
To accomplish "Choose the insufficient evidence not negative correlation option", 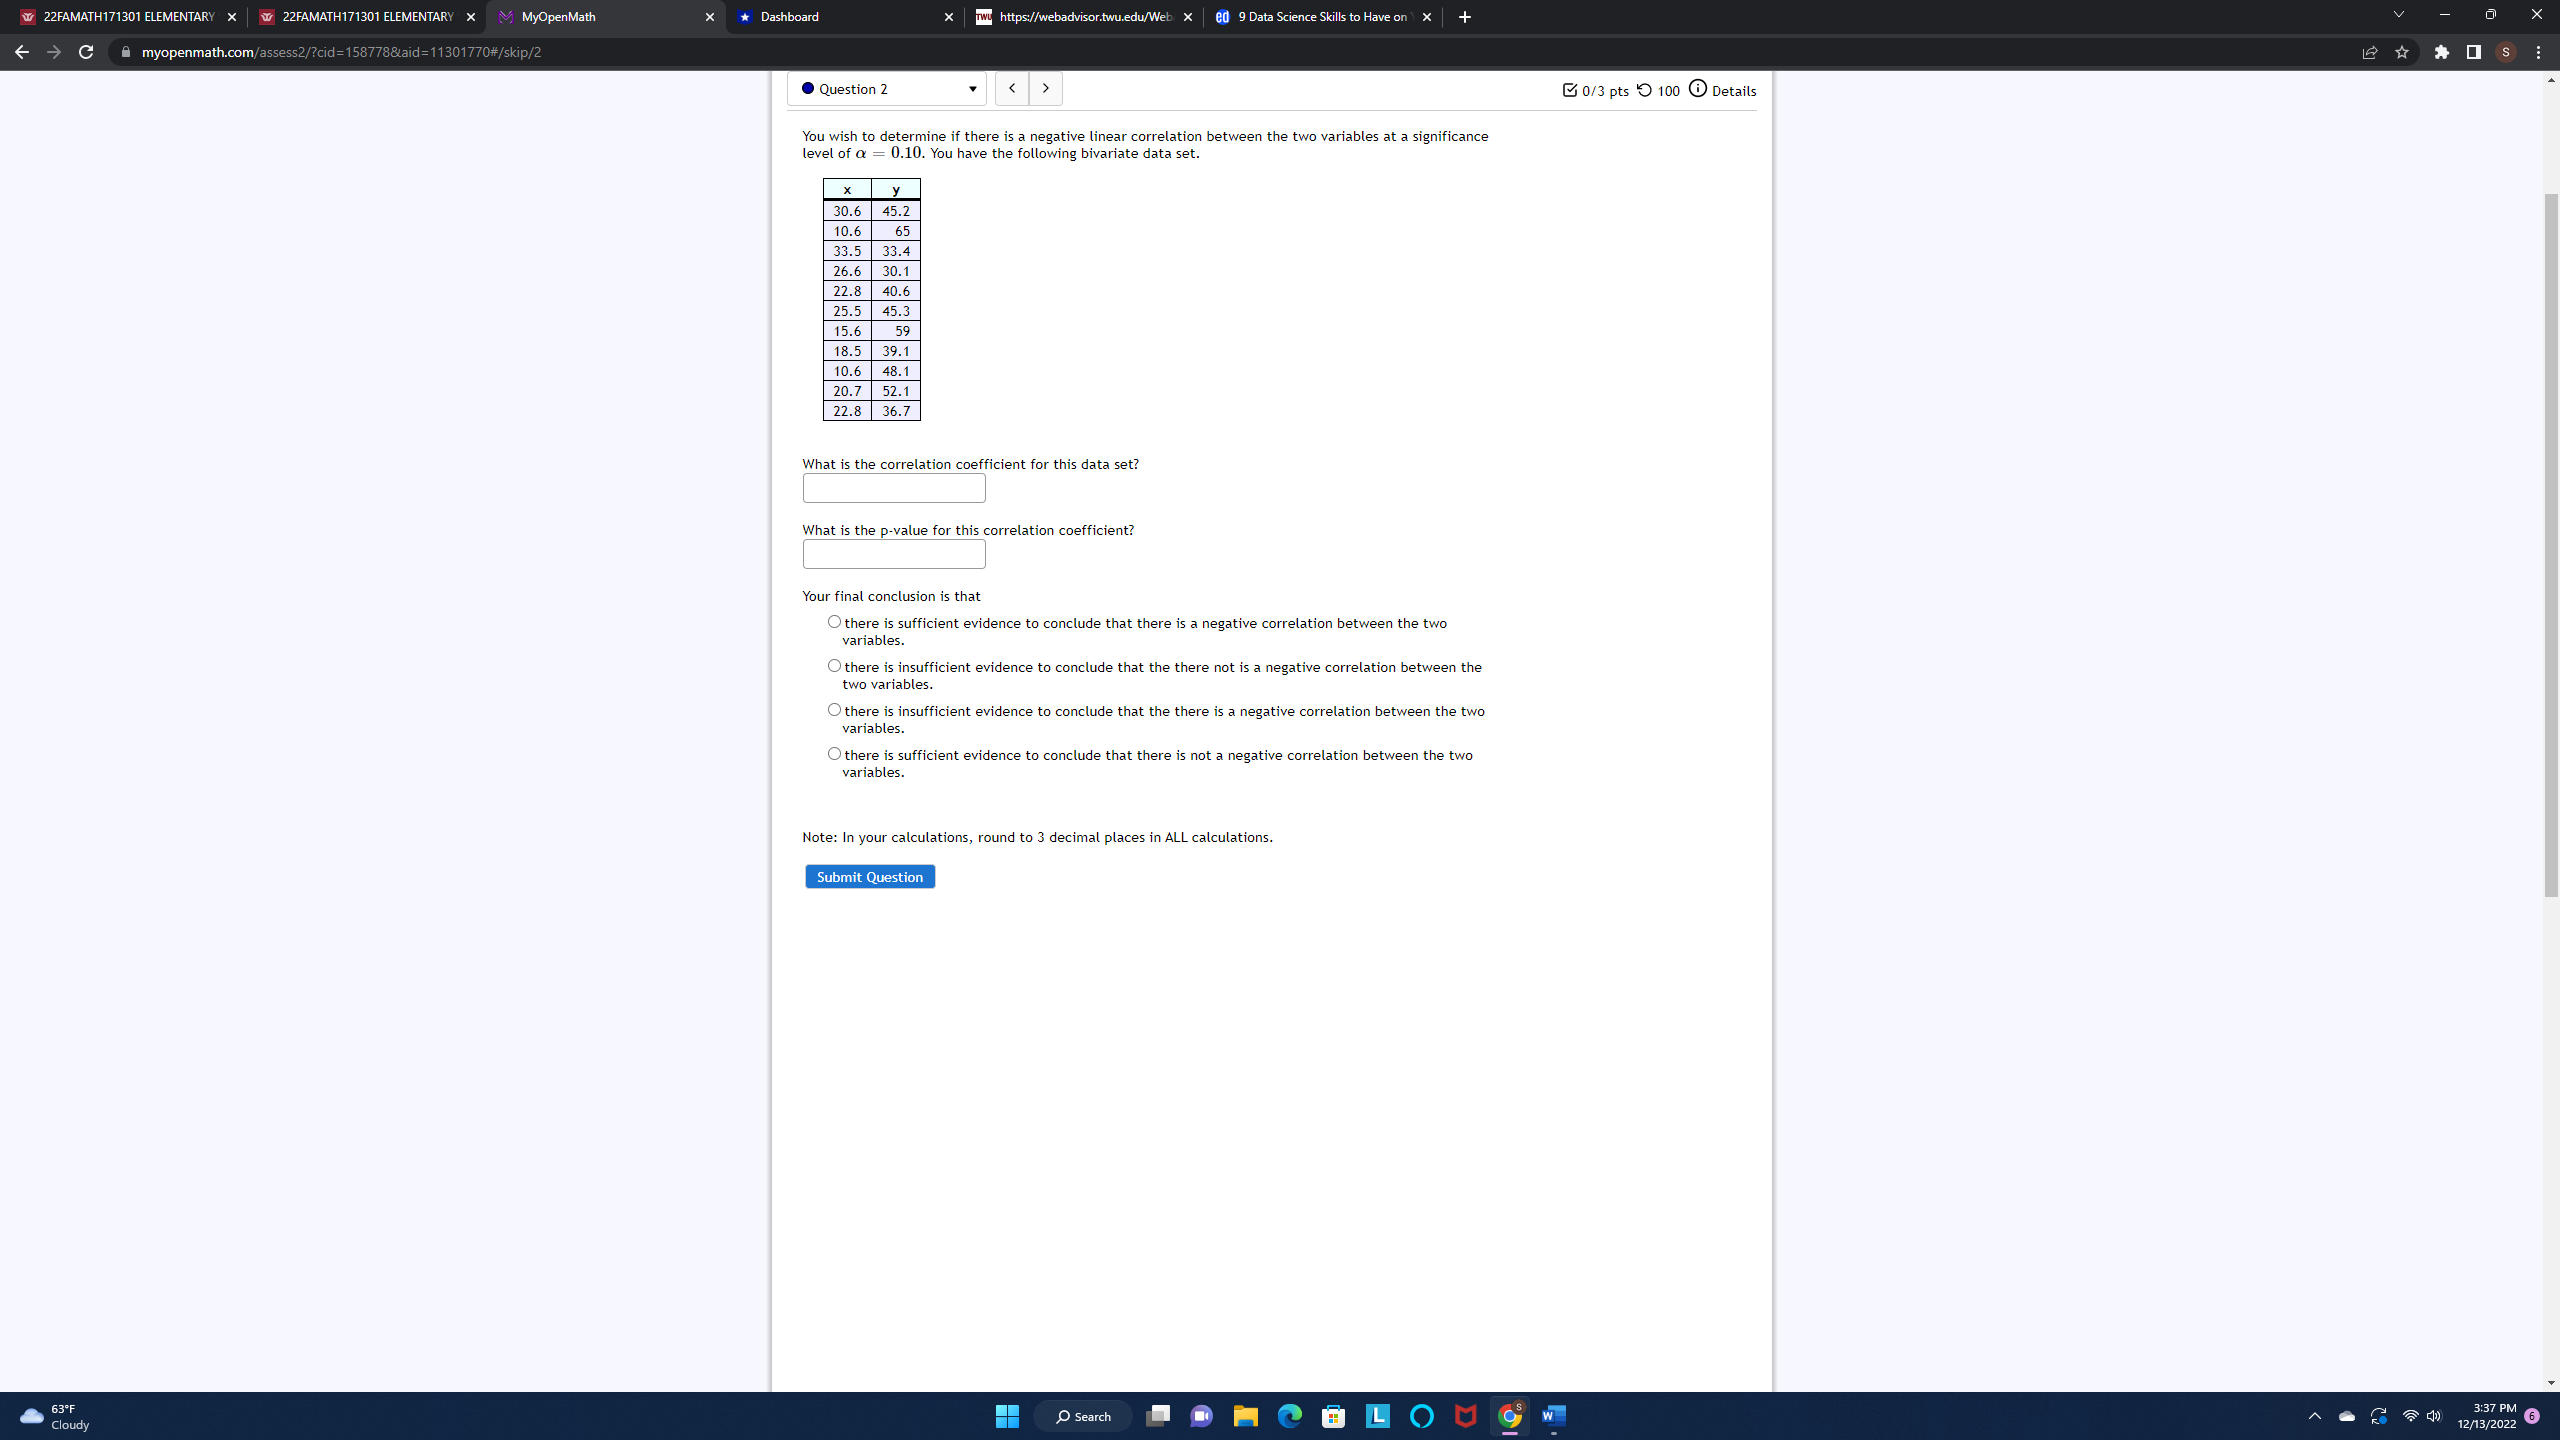I will pyautogui.click(x=834, y=665).
